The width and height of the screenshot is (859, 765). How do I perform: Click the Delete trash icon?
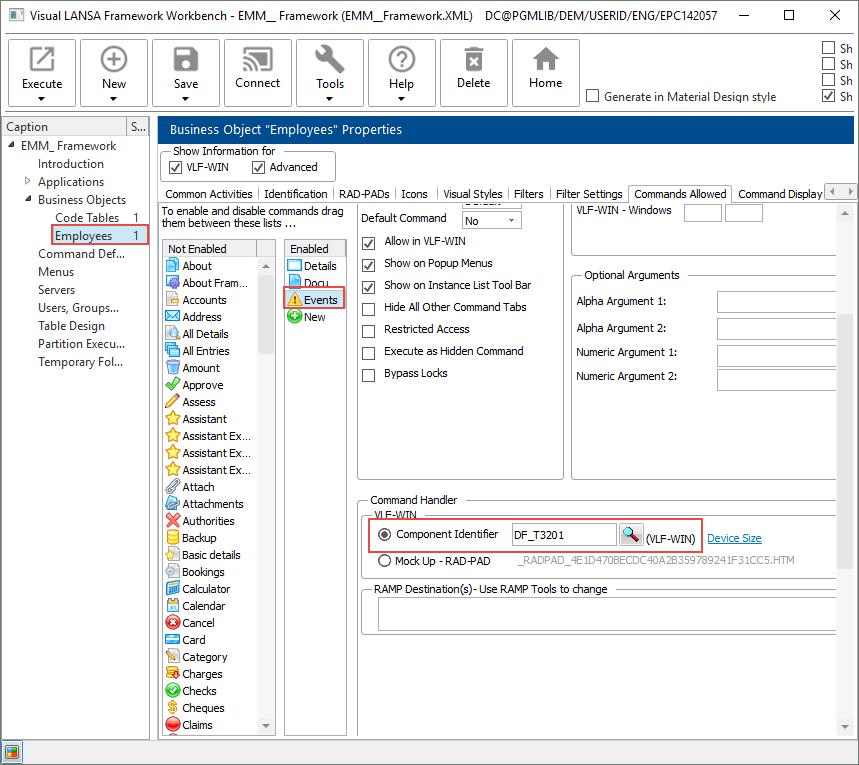[474, 60]
